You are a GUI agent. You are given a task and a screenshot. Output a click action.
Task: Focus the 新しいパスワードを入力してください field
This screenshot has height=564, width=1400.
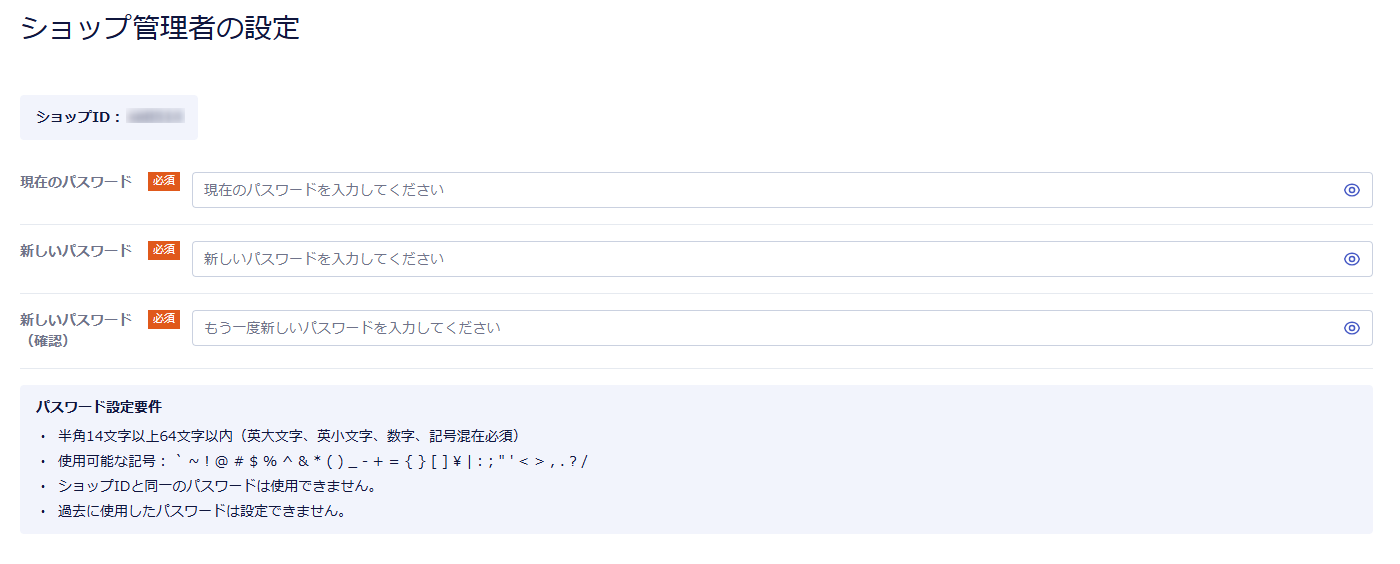coord(760,259)
